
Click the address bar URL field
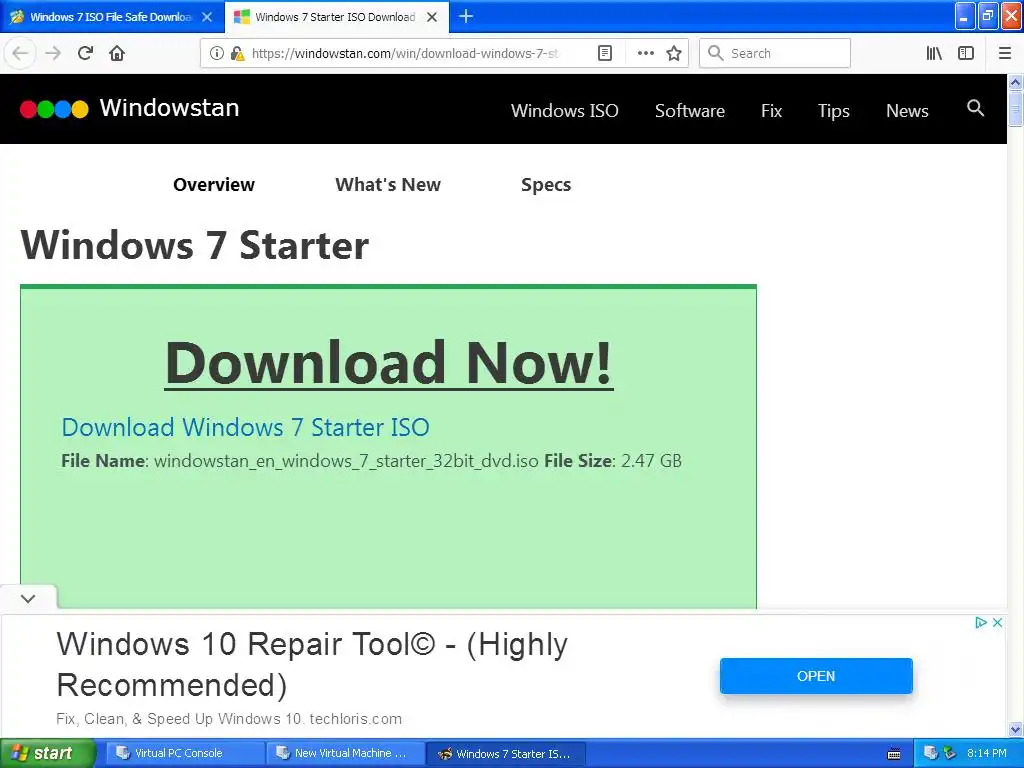tap(405, 53)
